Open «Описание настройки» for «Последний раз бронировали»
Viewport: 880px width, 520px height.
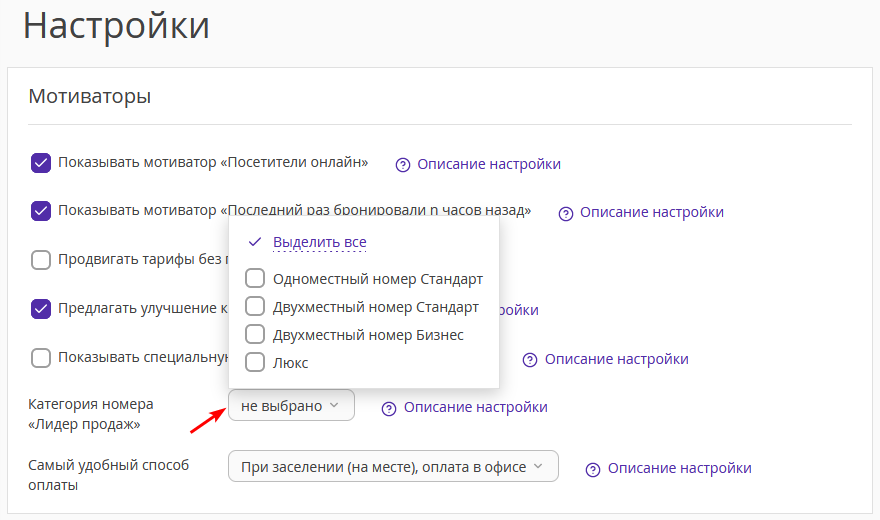(x=652, y=212)
